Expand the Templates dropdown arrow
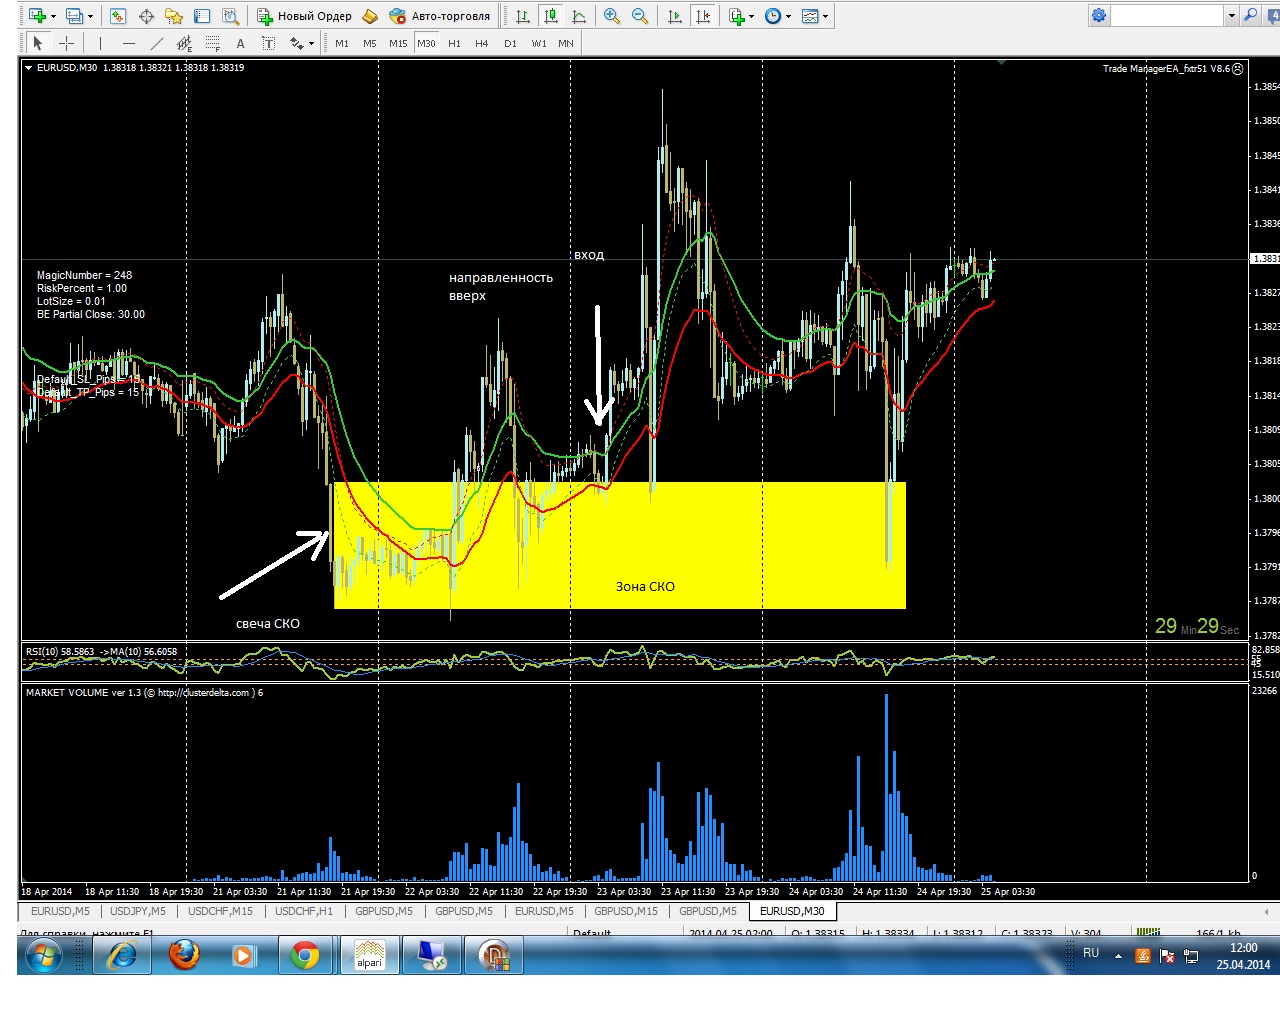 coord(825,16)
